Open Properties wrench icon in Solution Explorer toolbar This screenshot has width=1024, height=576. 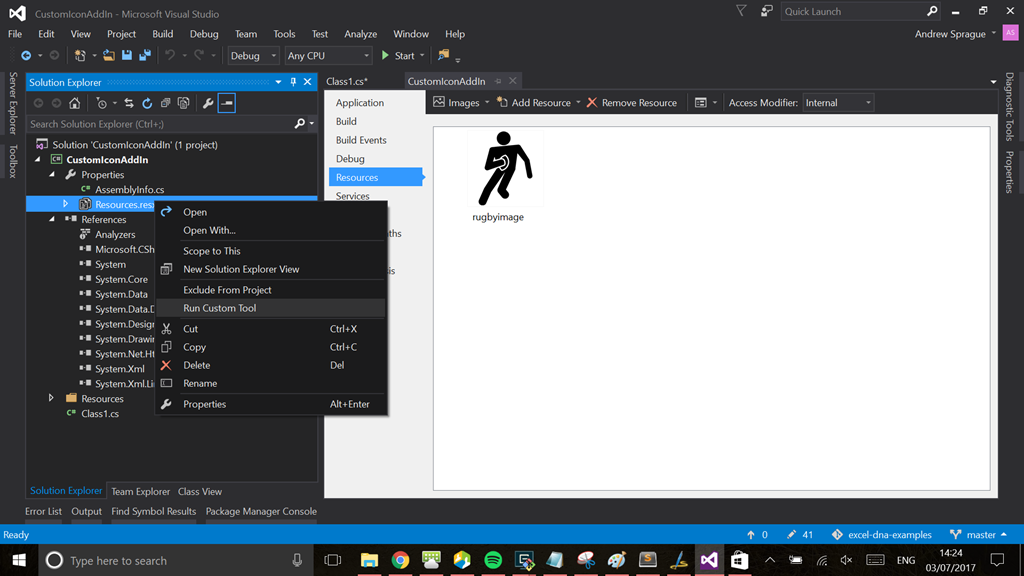208,103
